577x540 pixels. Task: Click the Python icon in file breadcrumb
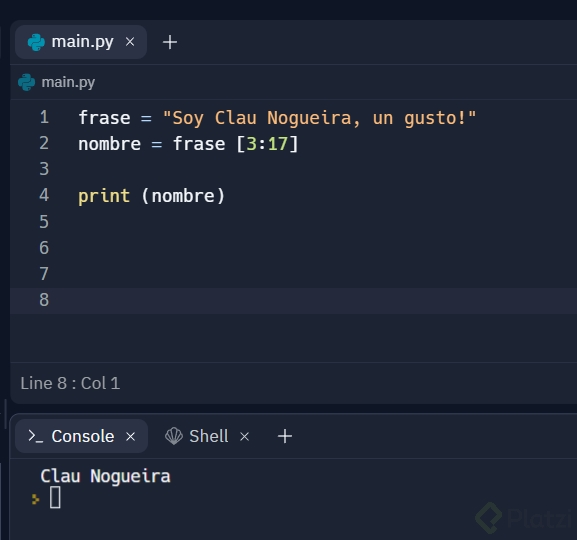26,82
